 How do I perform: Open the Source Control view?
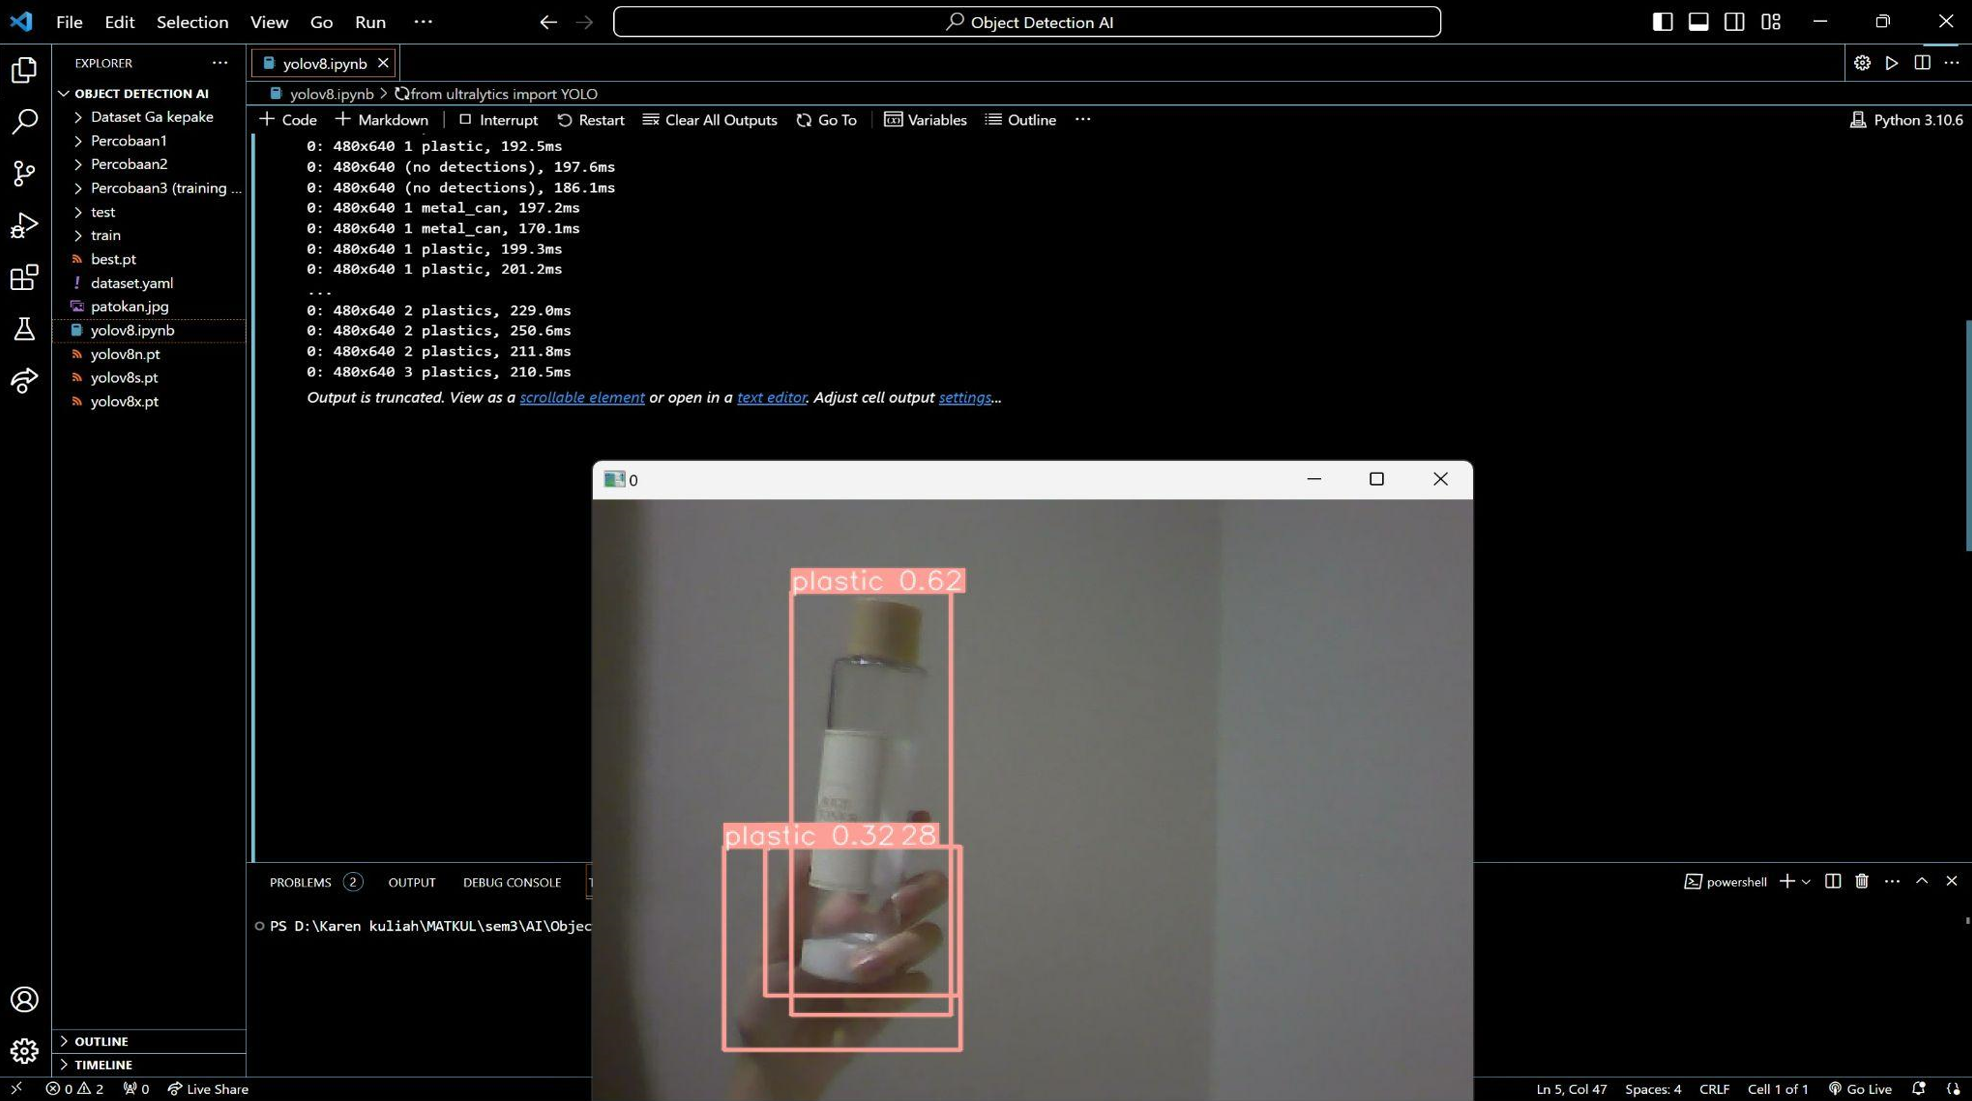point(24,173)
